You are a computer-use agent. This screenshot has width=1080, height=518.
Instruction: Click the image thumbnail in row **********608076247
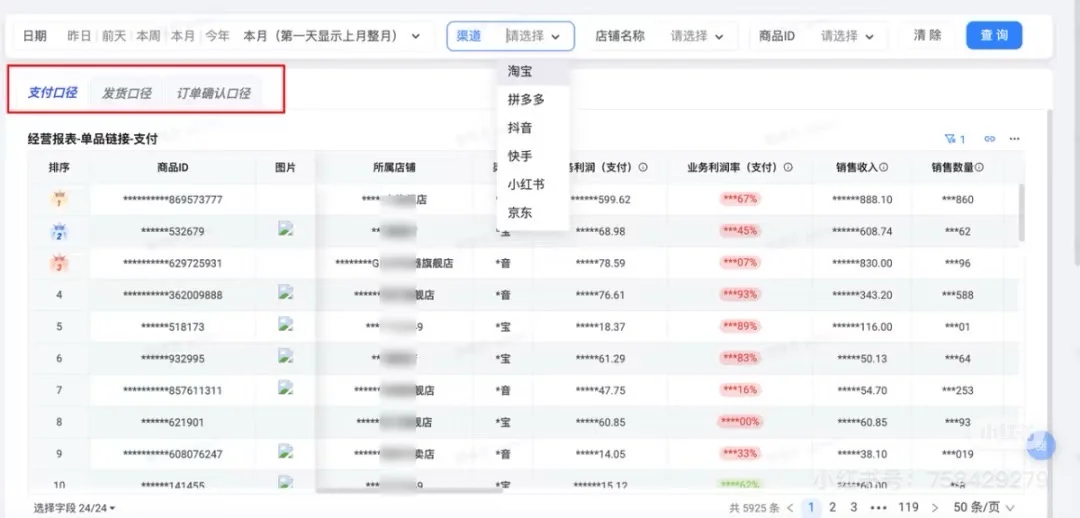286,451
